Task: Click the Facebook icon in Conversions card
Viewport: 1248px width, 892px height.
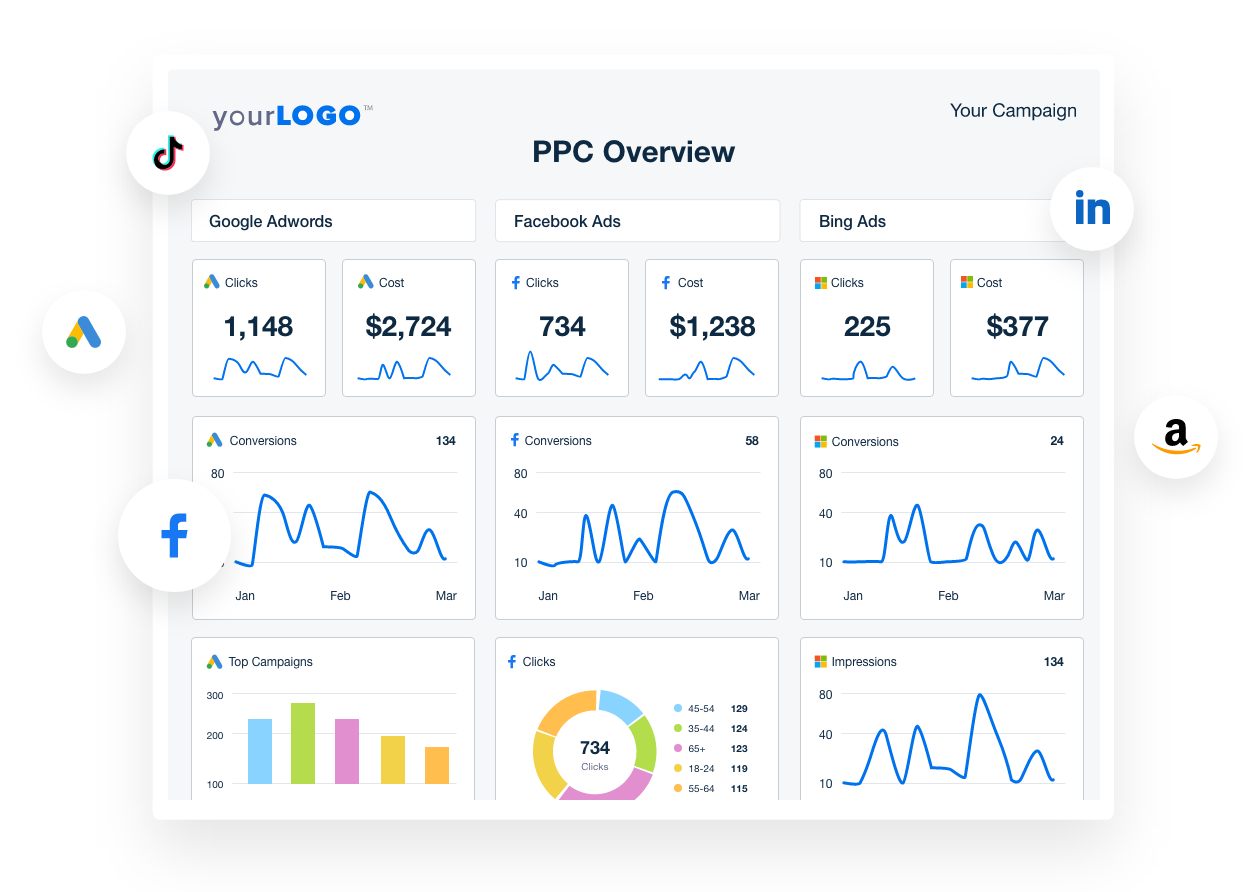Action: click(x=515, y=440)
